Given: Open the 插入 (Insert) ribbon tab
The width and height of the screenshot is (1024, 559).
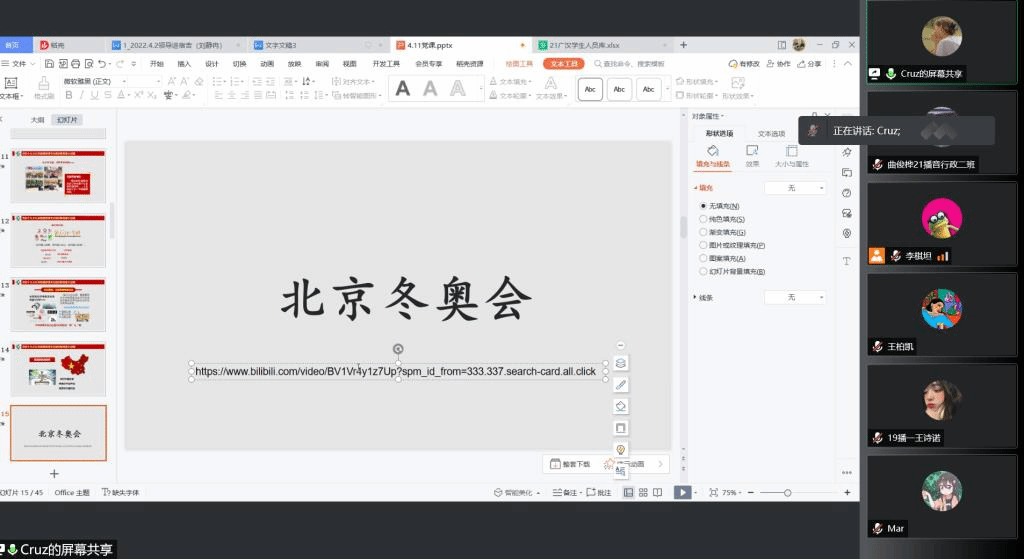Looking at the screenshot, I should click(x=184, y=64).
